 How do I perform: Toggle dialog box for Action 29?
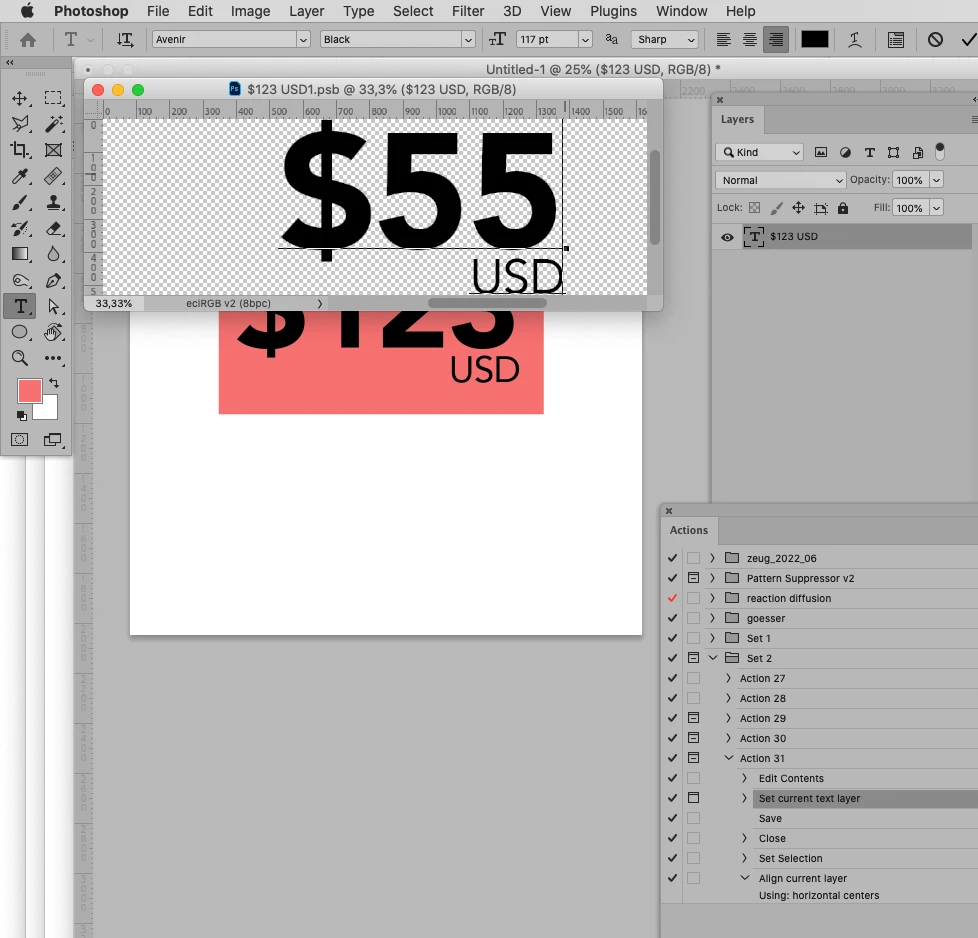693,718
